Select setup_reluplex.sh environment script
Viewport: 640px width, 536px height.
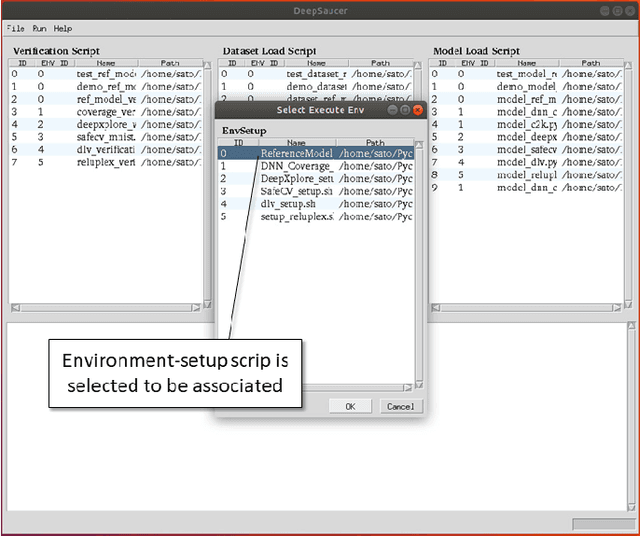297,216
